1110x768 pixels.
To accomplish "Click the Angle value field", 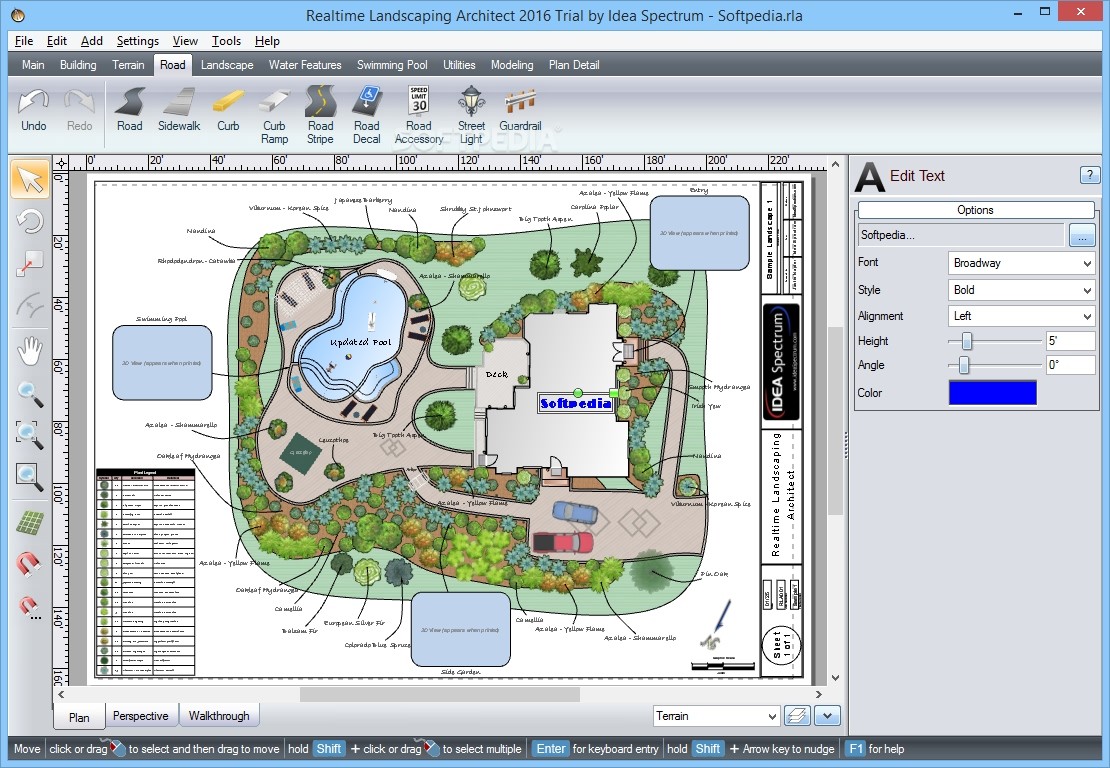I will click(x=1070, y=365).
